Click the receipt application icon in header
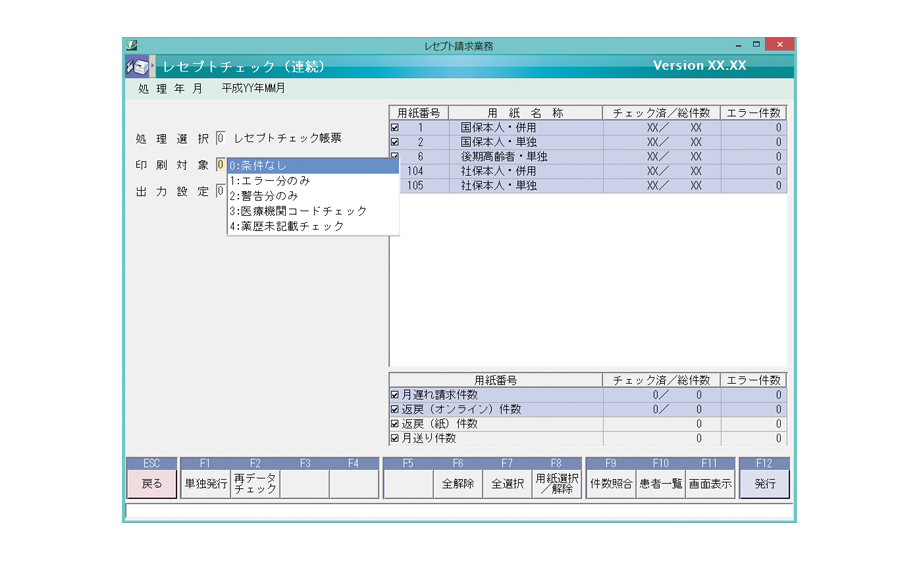This screenshot has height=570, width=920. coord(136,66)
